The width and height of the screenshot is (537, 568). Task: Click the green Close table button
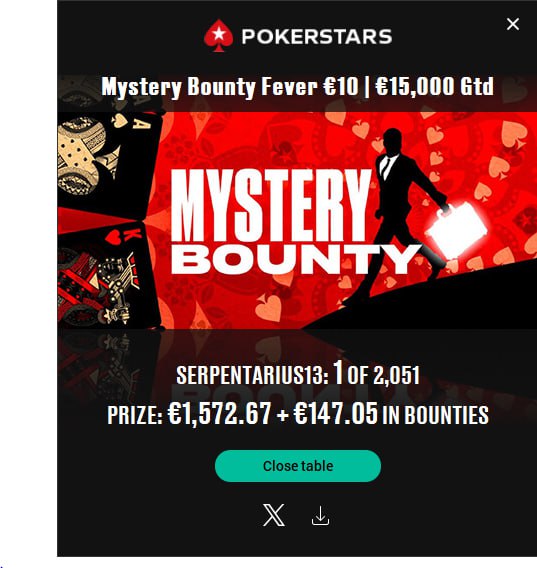(298, 466)
